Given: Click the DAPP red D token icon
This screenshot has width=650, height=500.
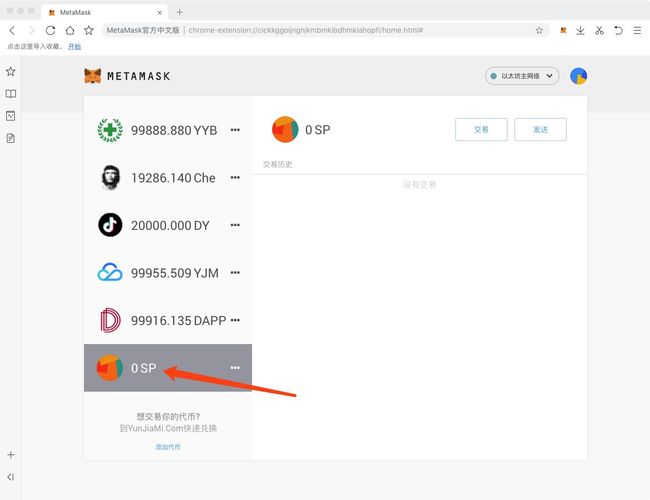Looking at the screenshot, I should [110, 320].
